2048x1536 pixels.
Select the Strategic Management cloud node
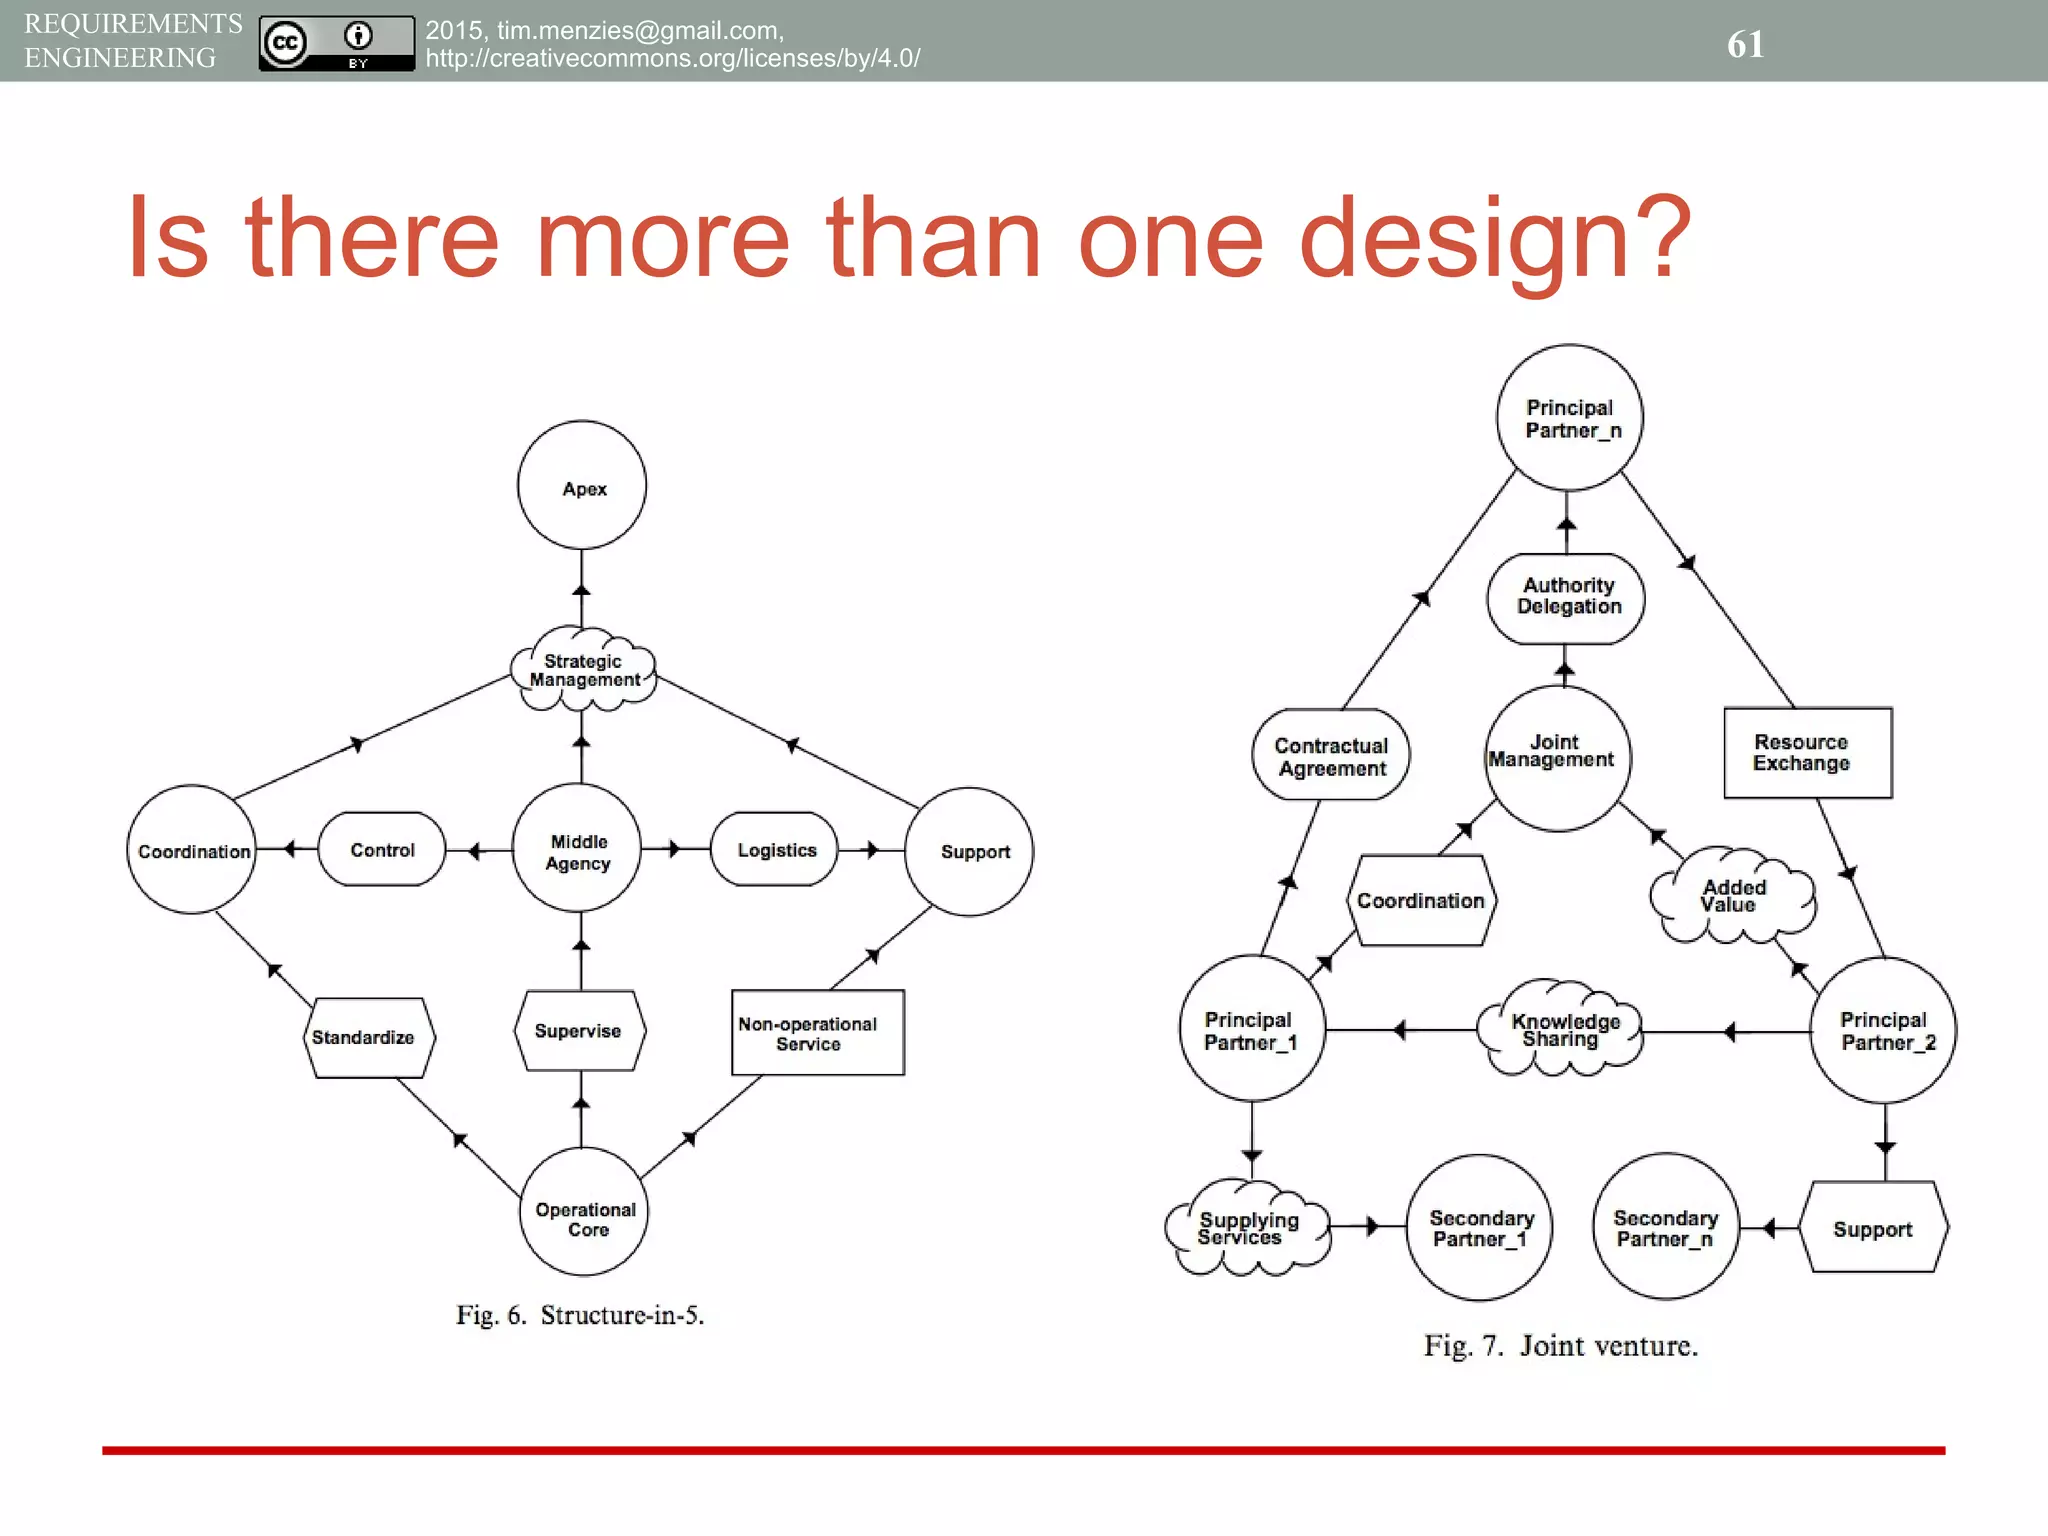pyautogui.click(x=584, y=670)
